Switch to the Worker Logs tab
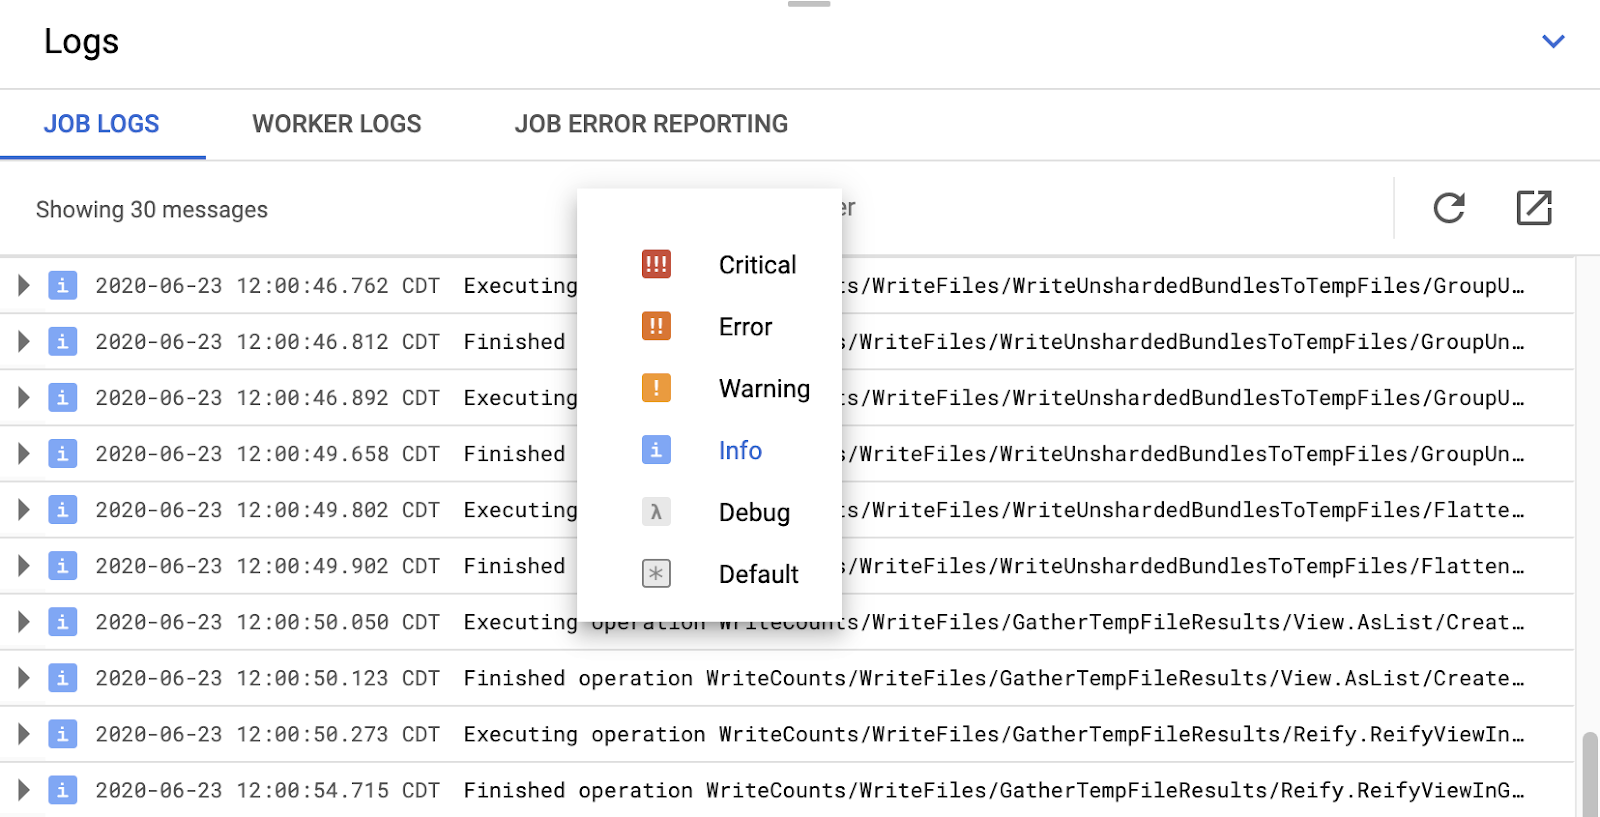This screenshot has width=1600, height=817. [x=336, y=124]
